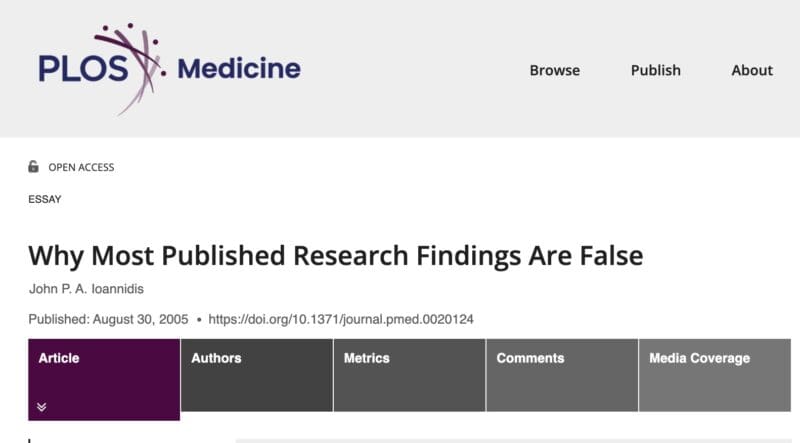
Task: Click the Medicine journal name
Action: point(238,69)
